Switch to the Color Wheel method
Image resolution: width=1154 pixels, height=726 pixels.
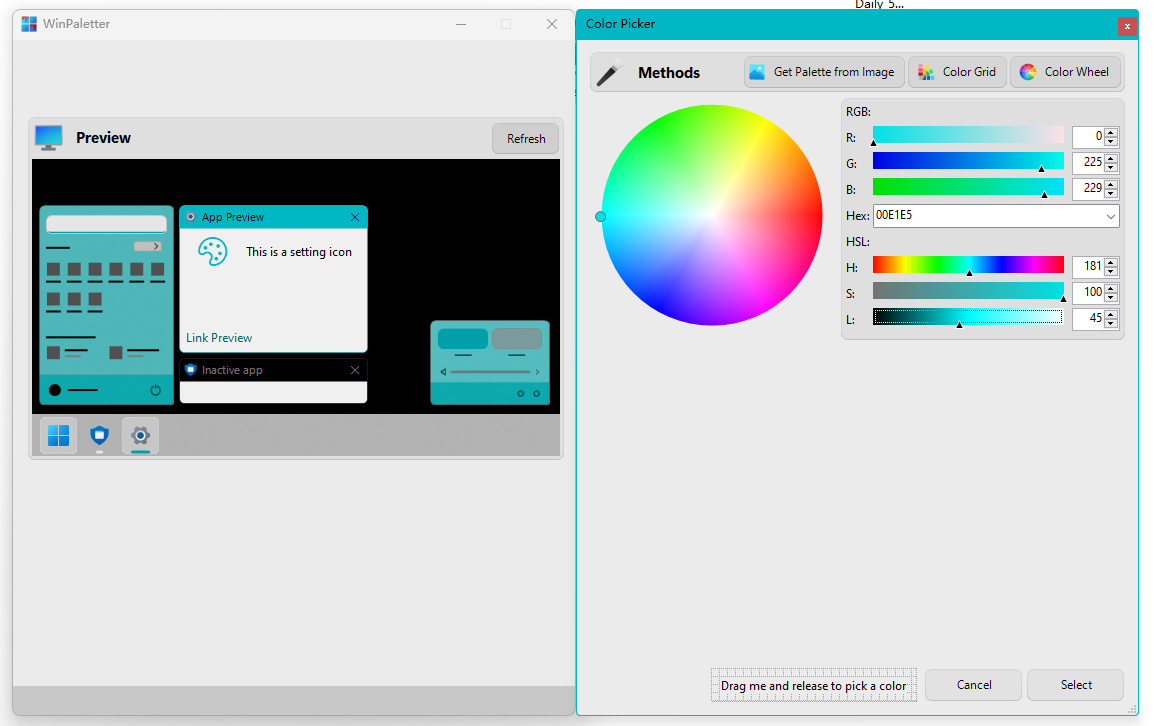click(x=1065, y=72)
